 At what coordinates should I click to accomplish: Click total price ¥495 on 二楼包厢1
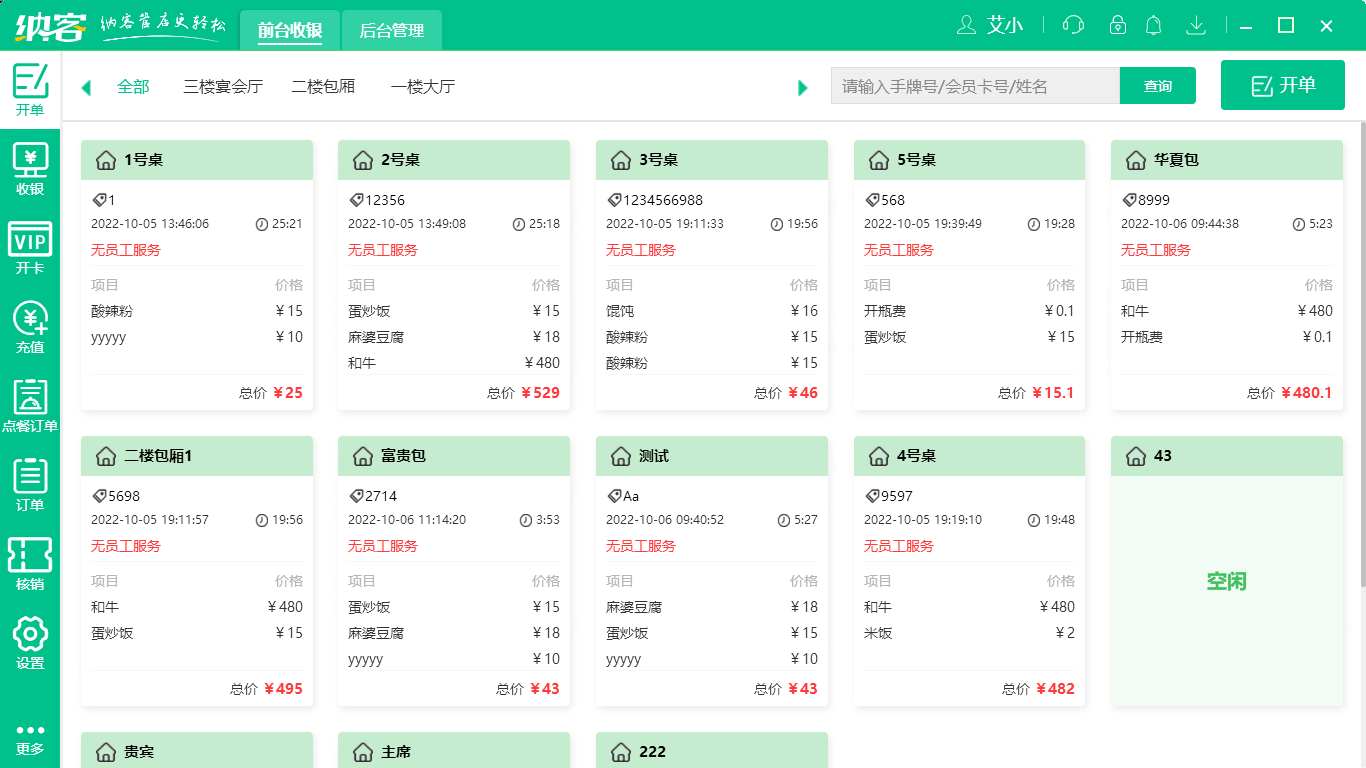pos(283,689)
